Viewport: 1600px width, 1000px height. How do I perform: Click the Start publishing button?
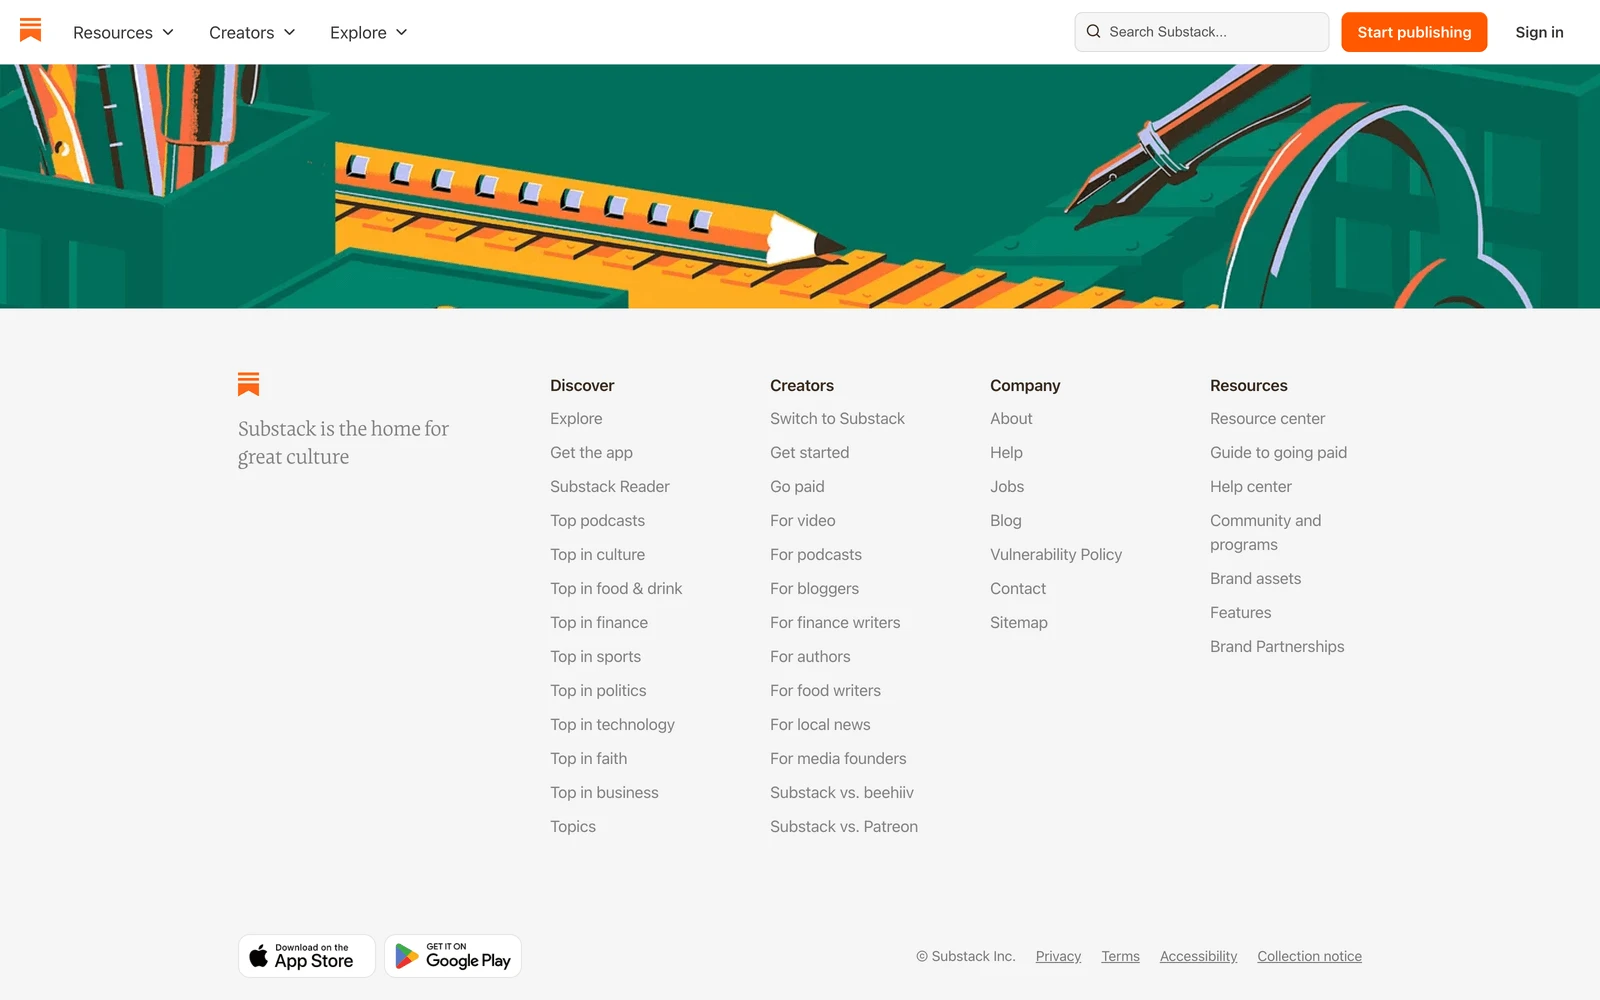1414,32
